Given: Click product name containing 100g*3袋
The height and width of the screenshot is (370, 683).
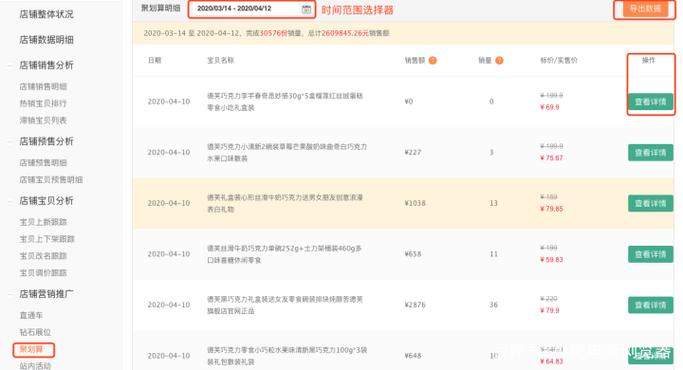Looking at the screenshot, I should pos(287,356).
